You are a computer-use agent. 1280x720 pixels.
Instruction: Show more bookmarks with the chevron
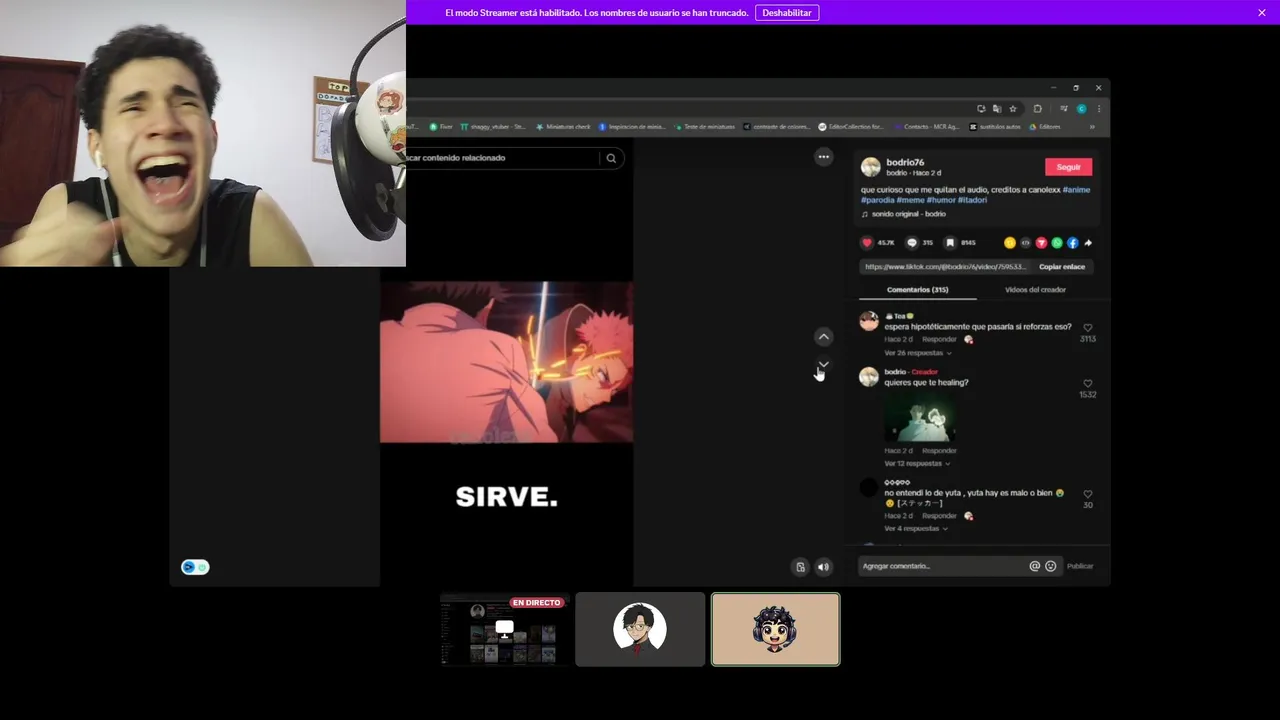tap(1092, 127)
